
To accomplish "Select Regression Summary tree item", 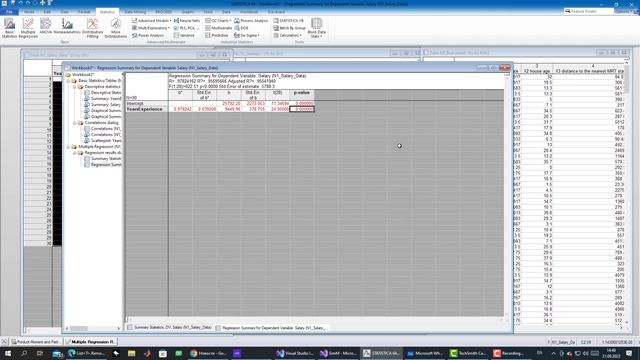I will coord(103,164).
